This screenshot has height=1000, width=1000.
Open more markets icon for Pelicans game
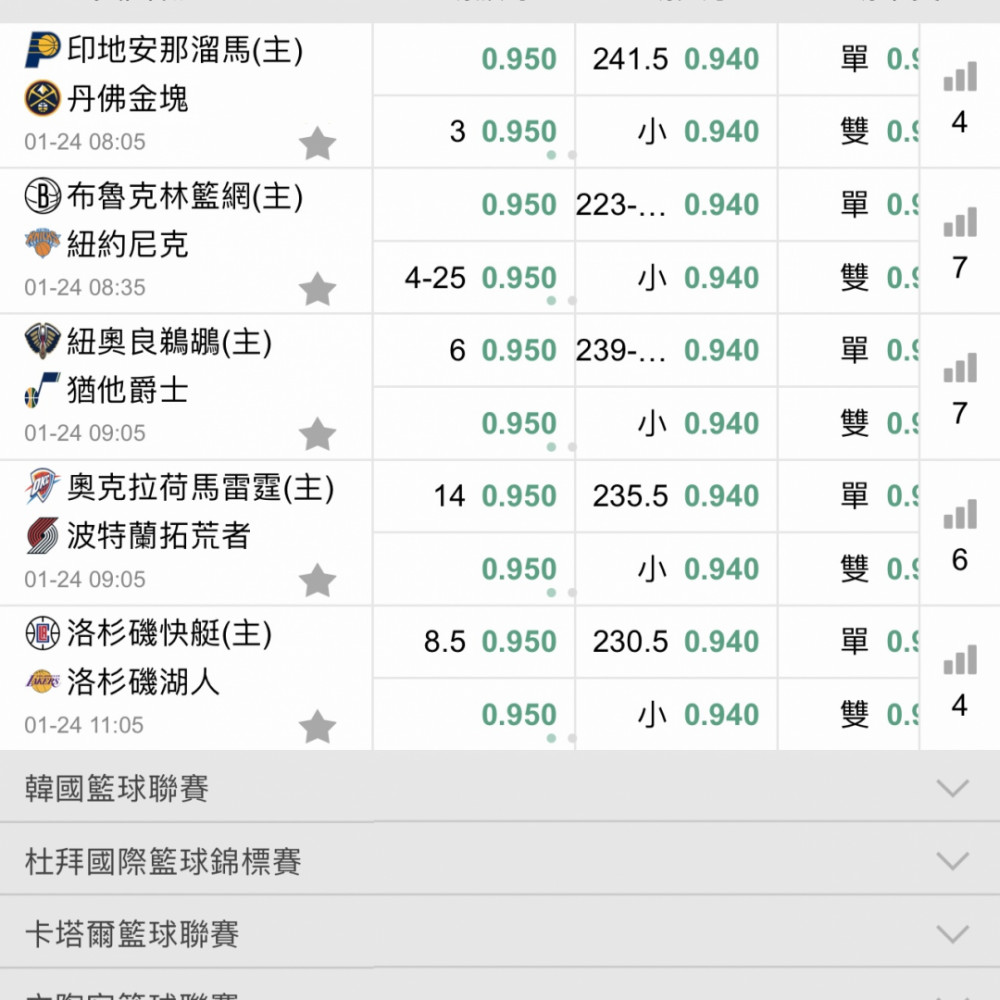click(960, 369)
